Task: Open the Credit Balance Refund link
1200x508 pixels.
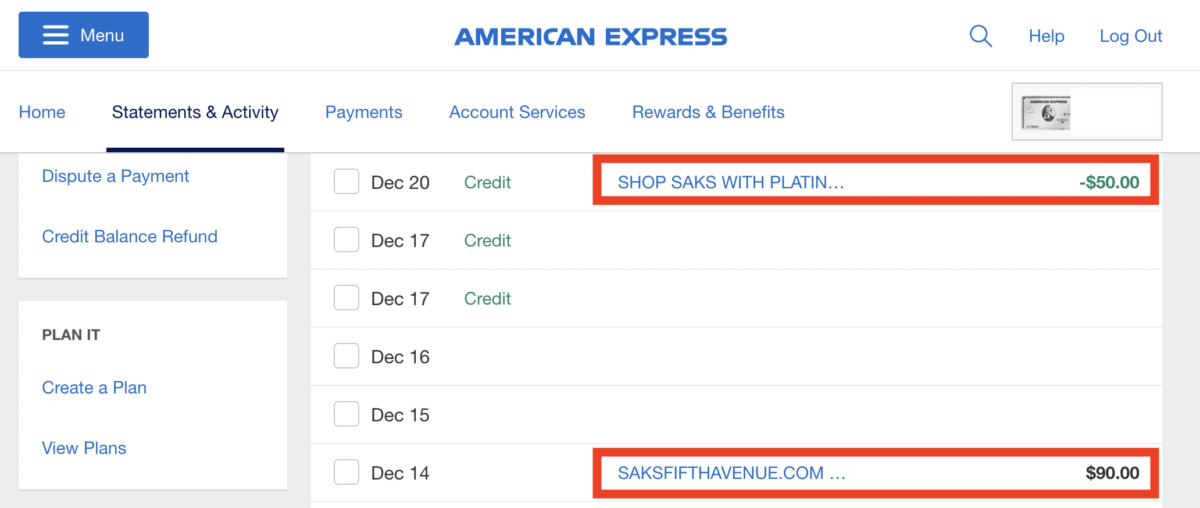Action: click(x=130, y=236)
